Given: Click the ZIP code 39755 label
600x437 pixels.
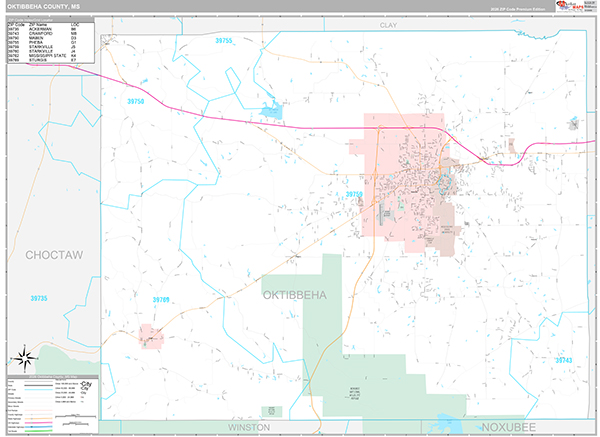Looking at the screenshot, I should 223,41.
